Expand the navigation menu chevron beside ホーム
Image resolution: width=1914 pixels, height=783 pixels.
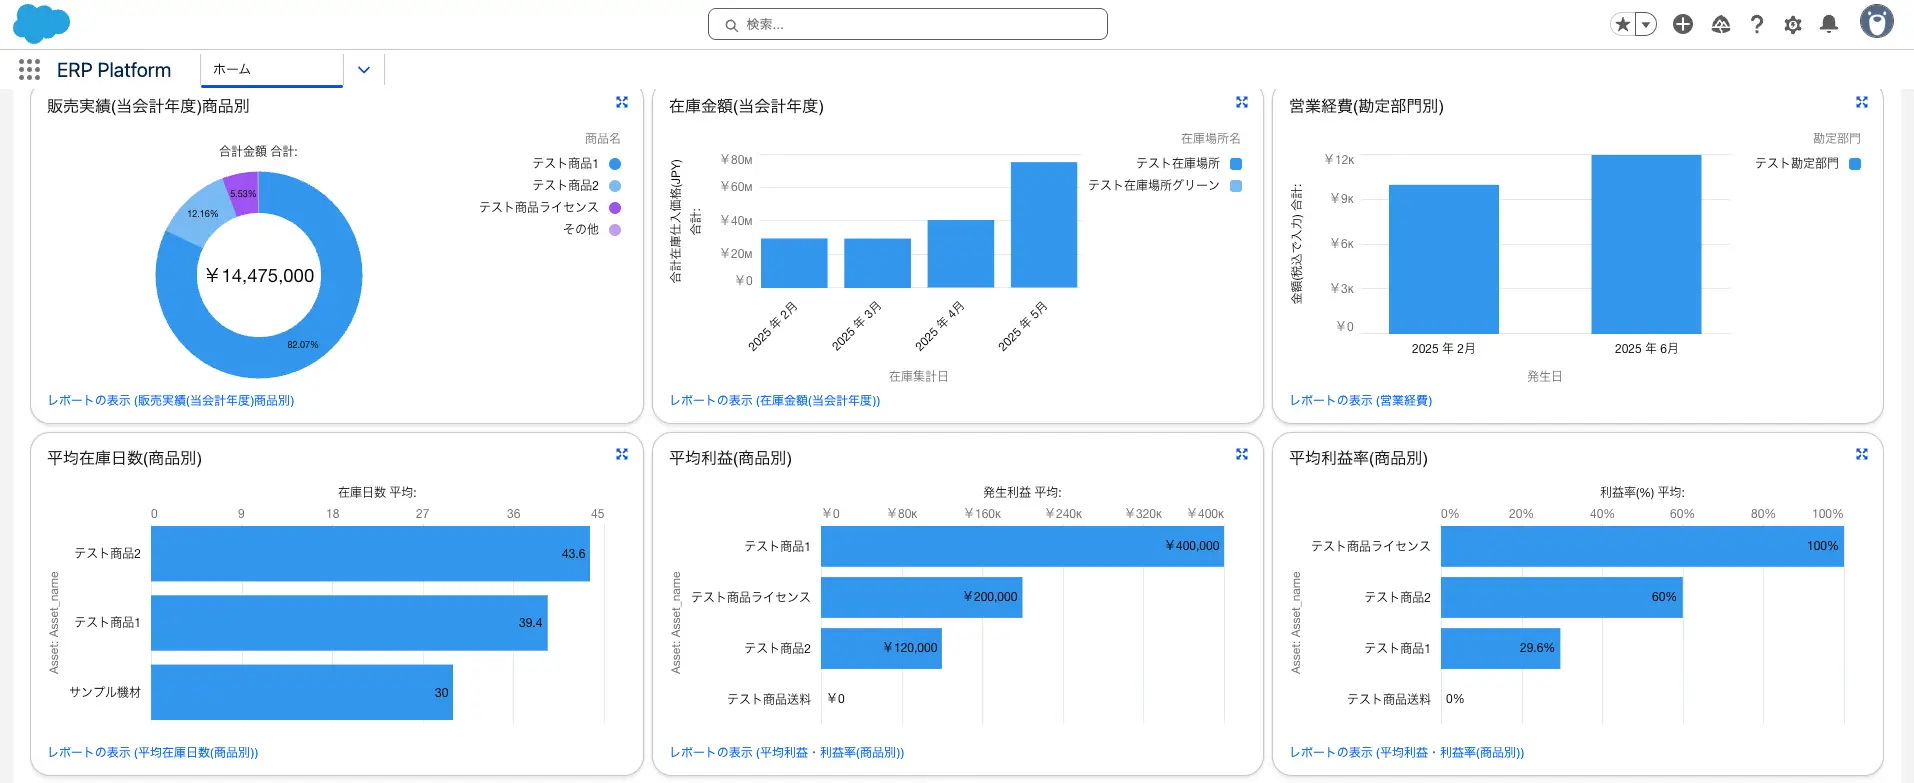click(364, 70)
